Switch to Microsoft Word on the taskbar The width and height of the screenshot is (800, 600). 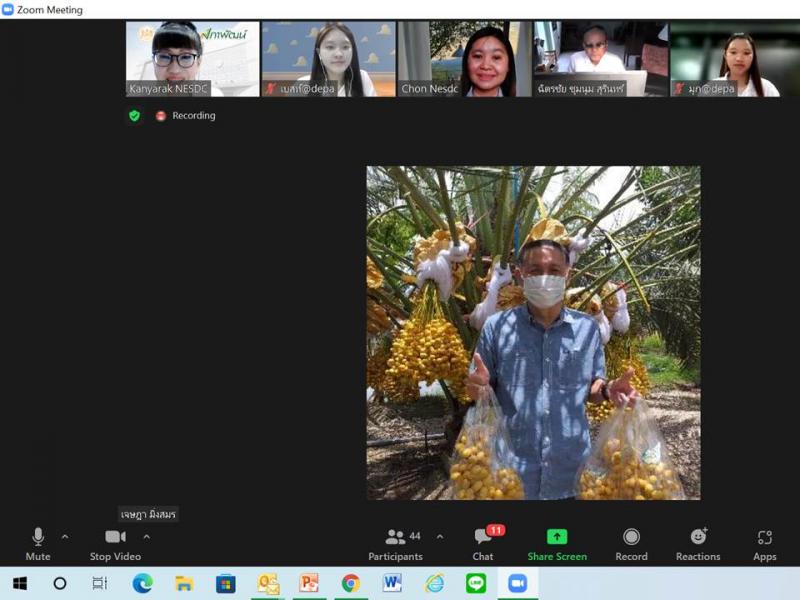pos(392,583)
